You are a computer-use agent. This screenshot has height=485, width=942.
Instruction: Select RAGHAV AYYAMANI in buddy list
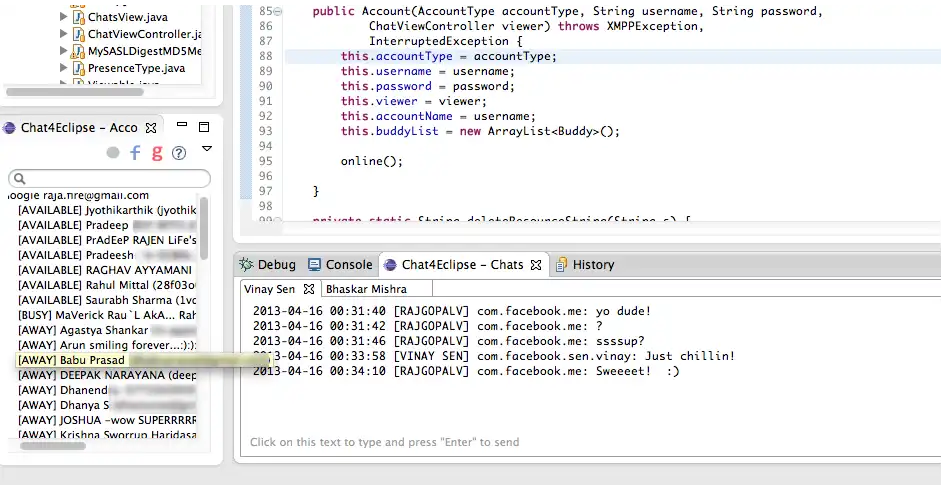tap(105, 270)
